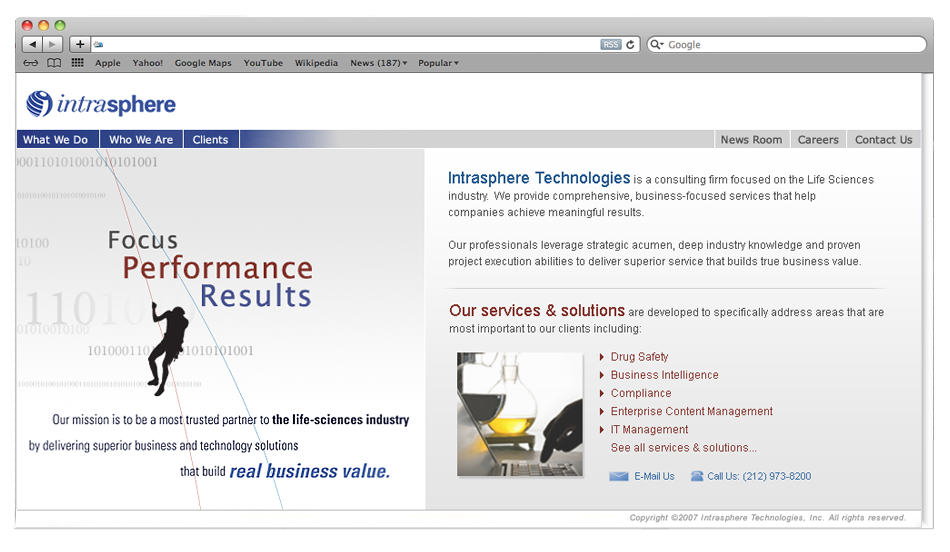Click the E-Mail Us link
Image resolution: width=950 pixels, height=552 pixels.
(654, 477)
